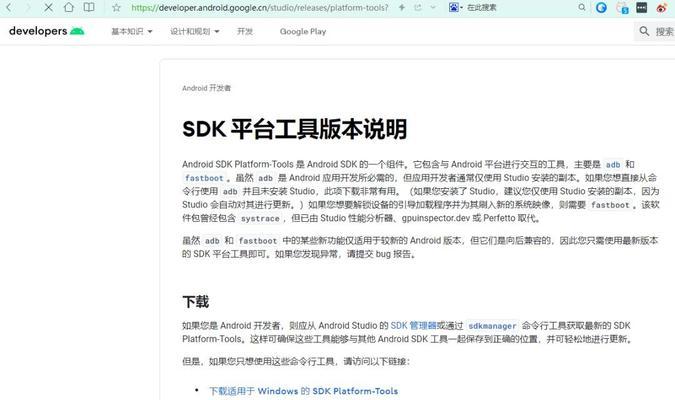
Task: Click the sdkmanager code text
Action: (x=492, y=326)
